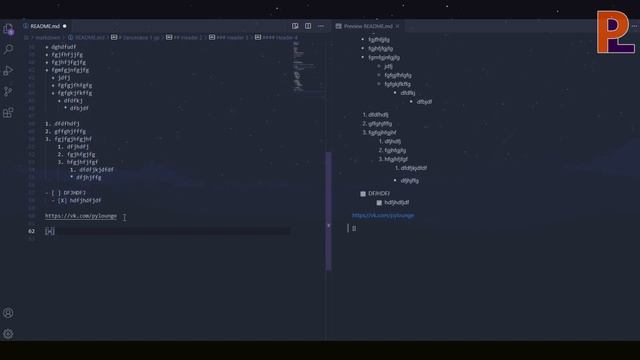Click the unsaved dot on README.md tab
This screenshot has height=360, width=640.
[x=64, y=26]
